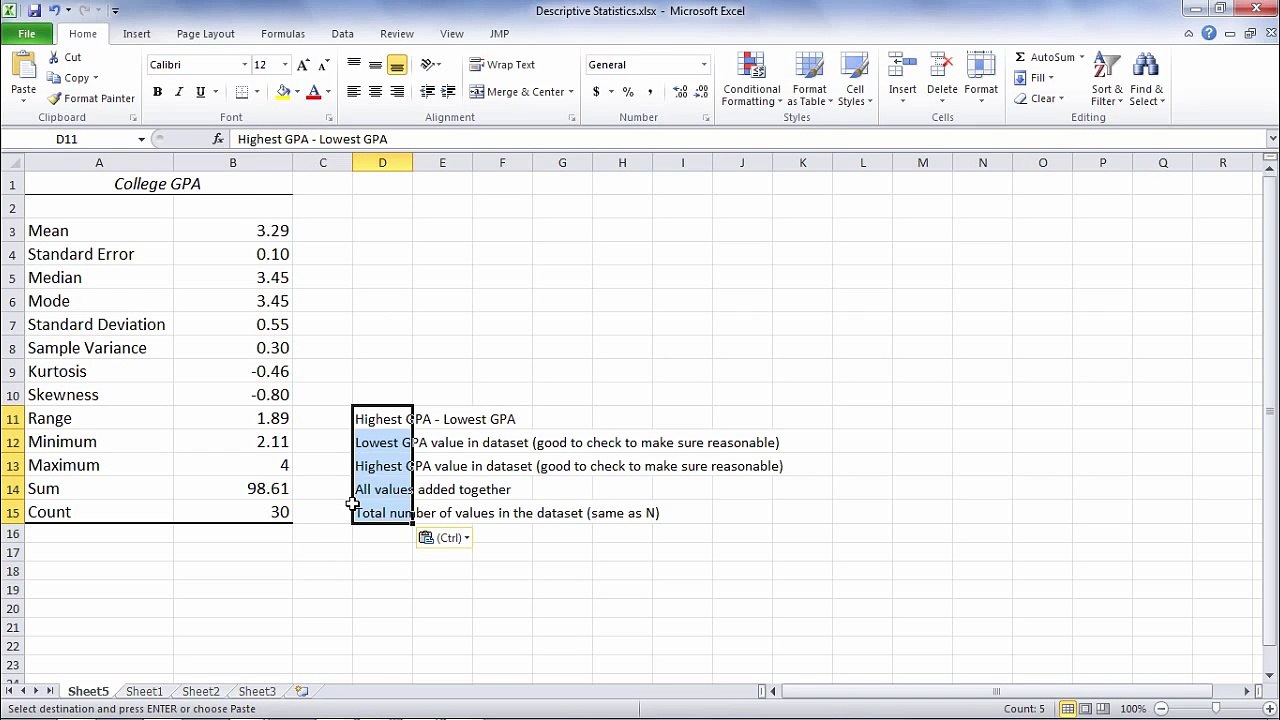
Task: Click the Borders icon
Action: pos(242,92)
